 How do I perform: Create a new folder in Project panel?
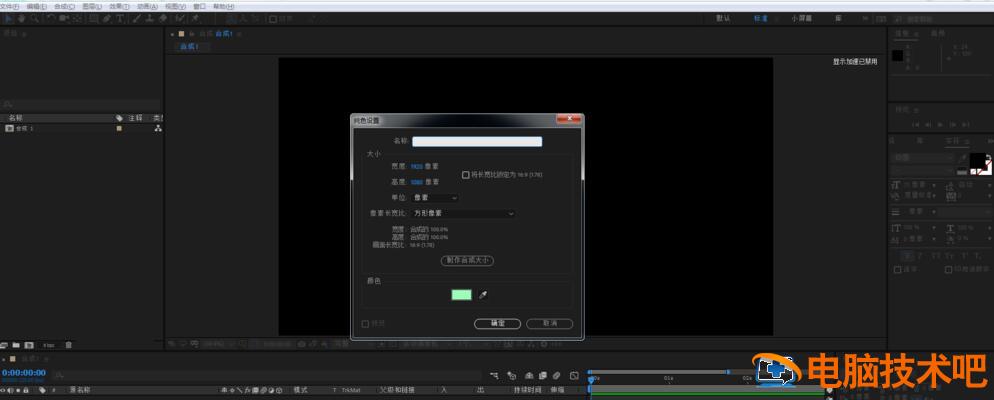[x=16, y=345]
